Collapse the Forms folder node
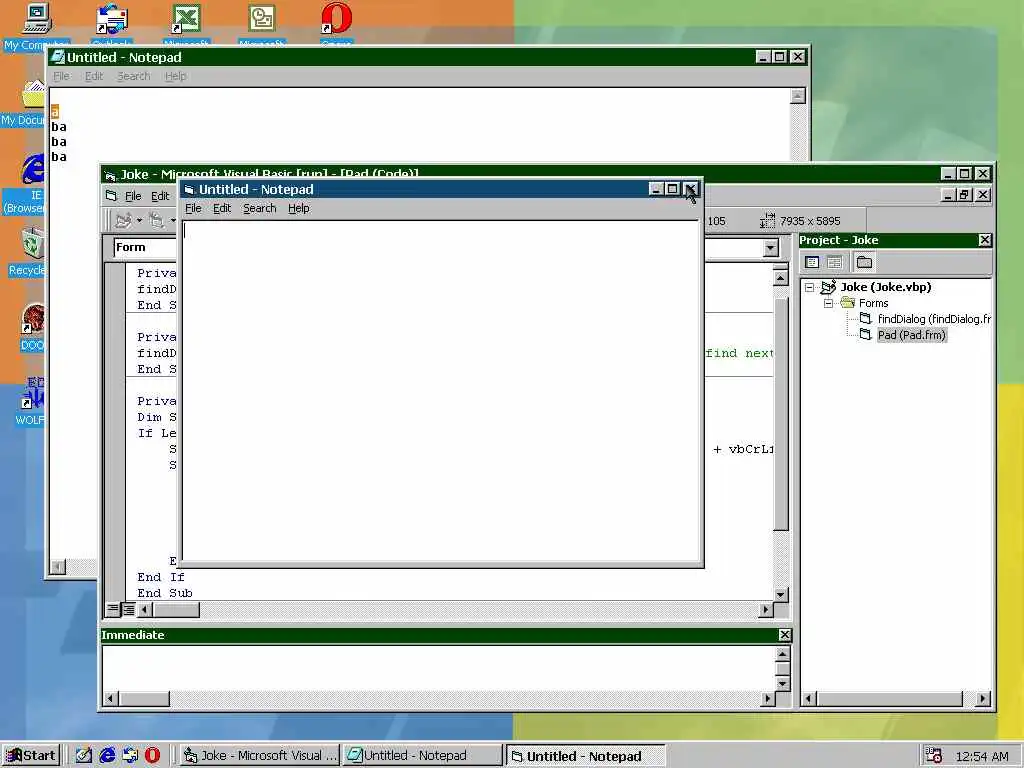The width and height of the screenshot is (1024, 768). click(828, 303)
